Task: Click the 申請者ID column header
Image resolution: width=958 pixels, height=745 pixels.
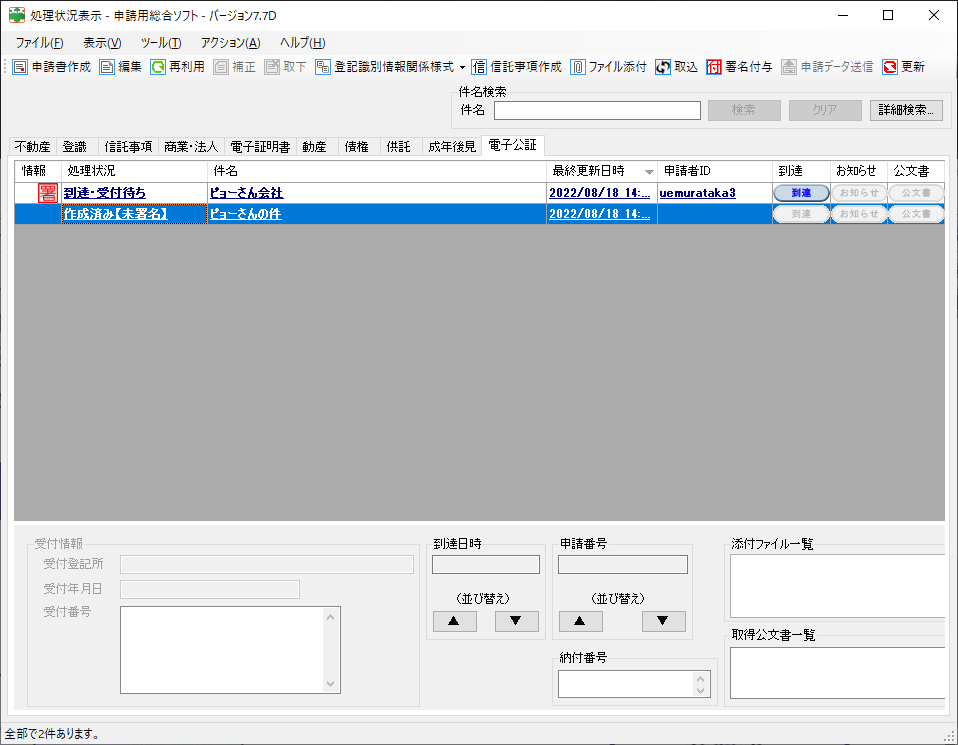Action: tap(715, 171)
